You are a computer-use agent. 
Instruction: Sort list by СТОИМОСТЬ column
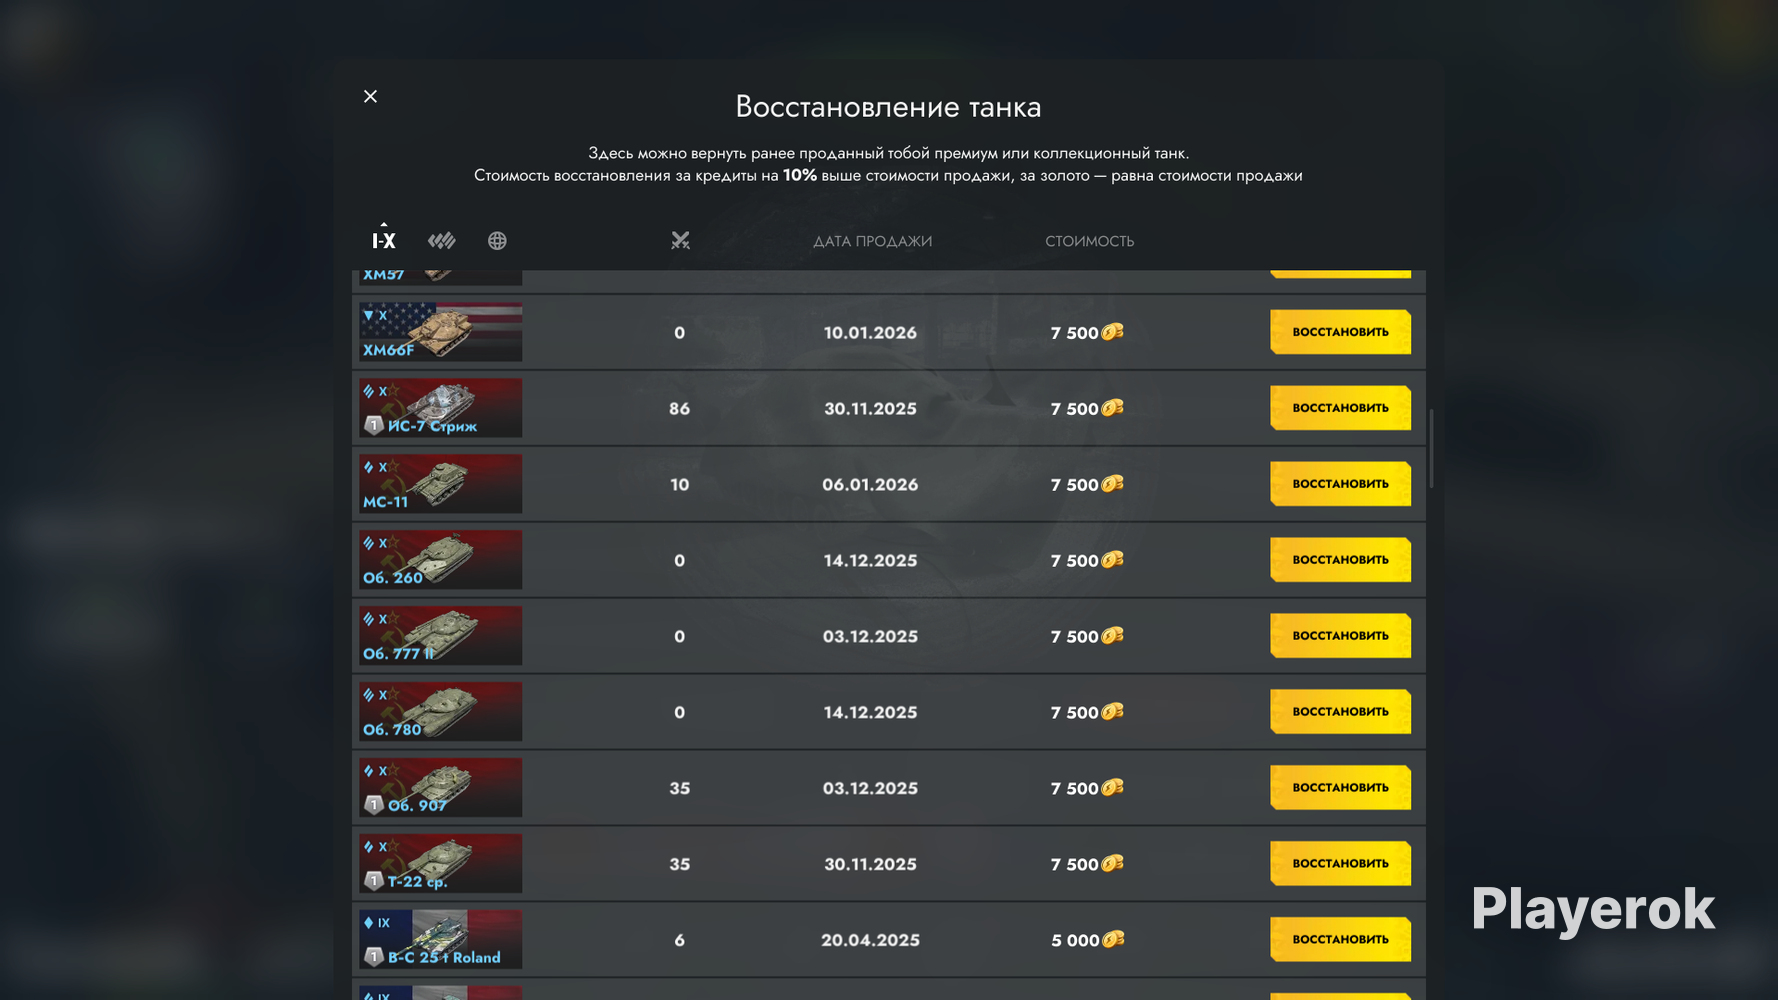(1089, 241)
